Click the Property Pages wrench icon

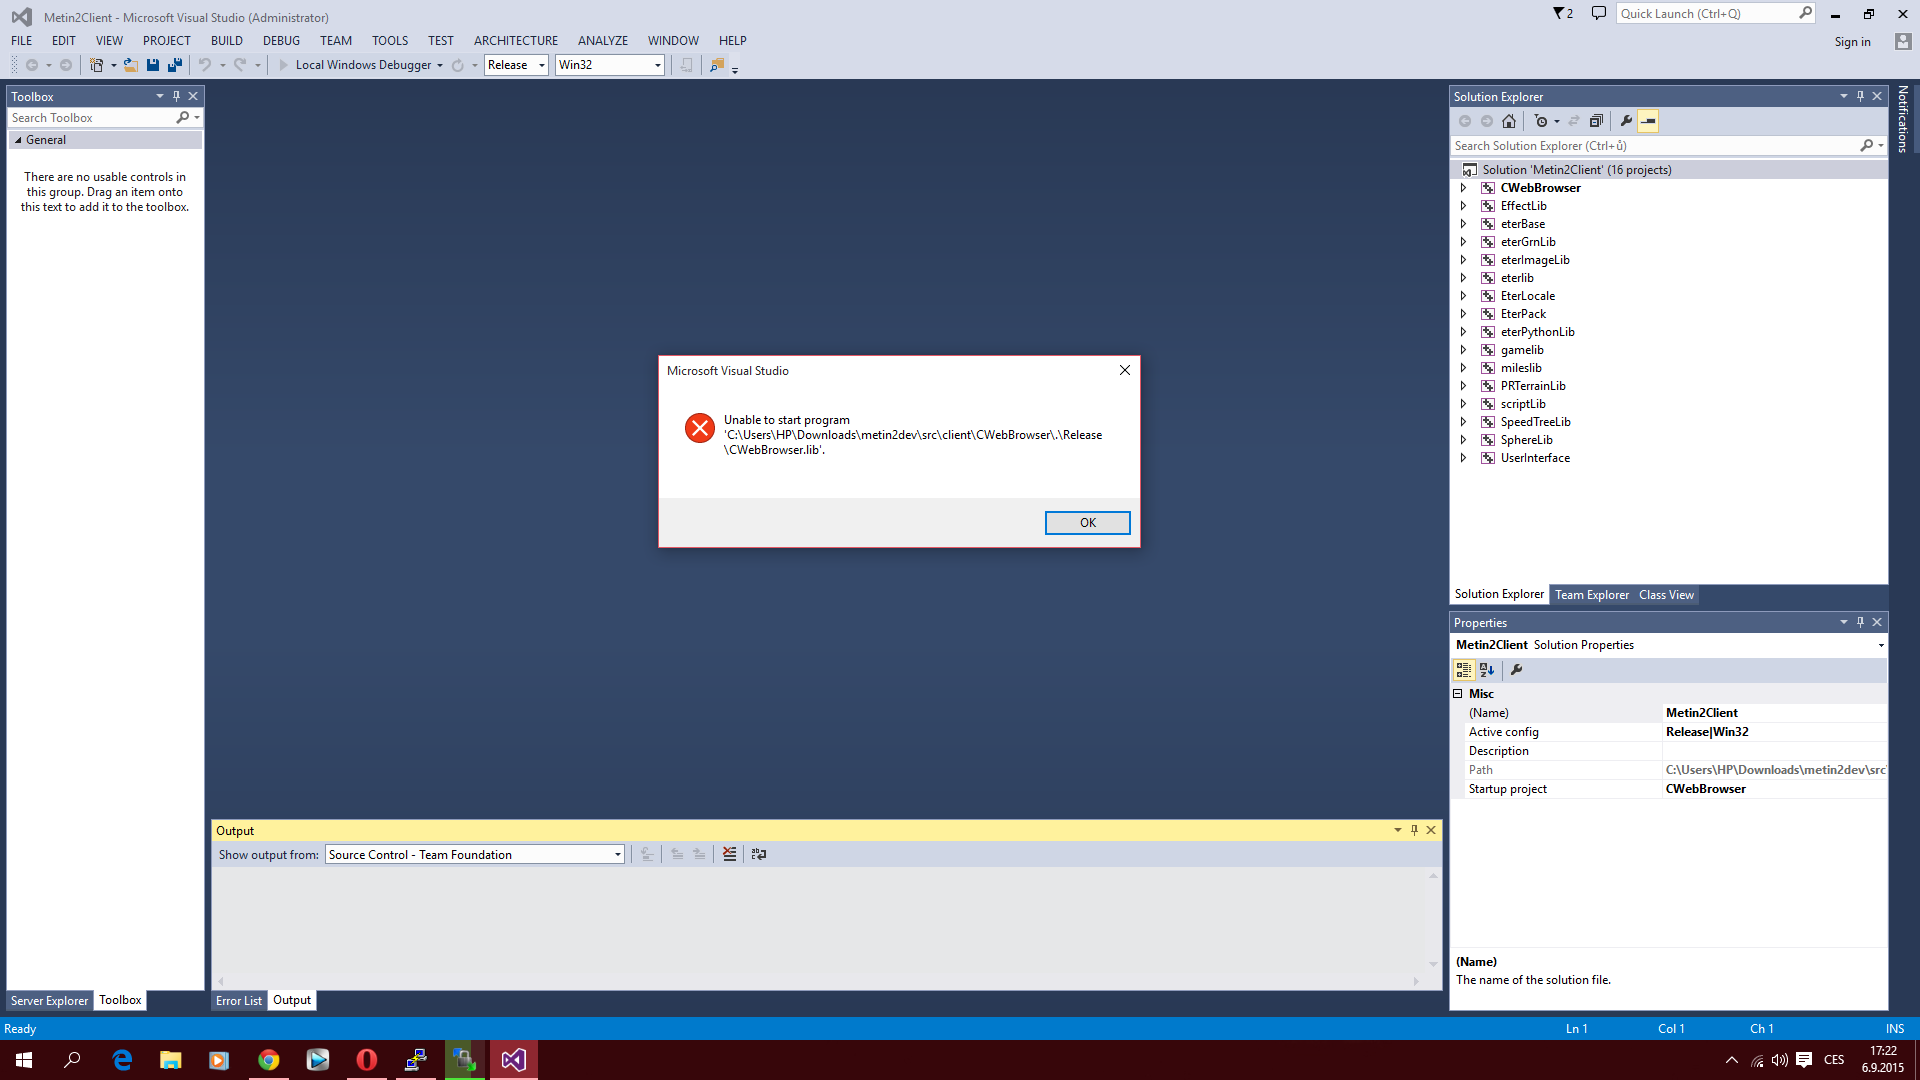[1516, 670]
